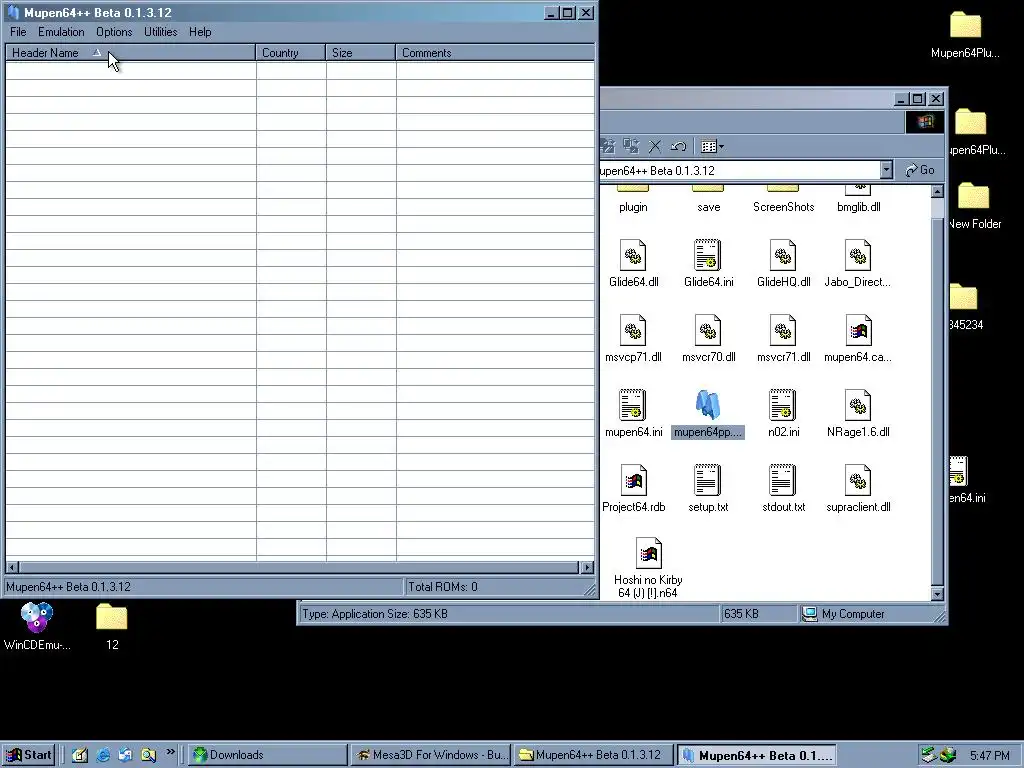
Task: Sort ROM list by Country column
Action: pyautogui.click(x=291, y=53)
